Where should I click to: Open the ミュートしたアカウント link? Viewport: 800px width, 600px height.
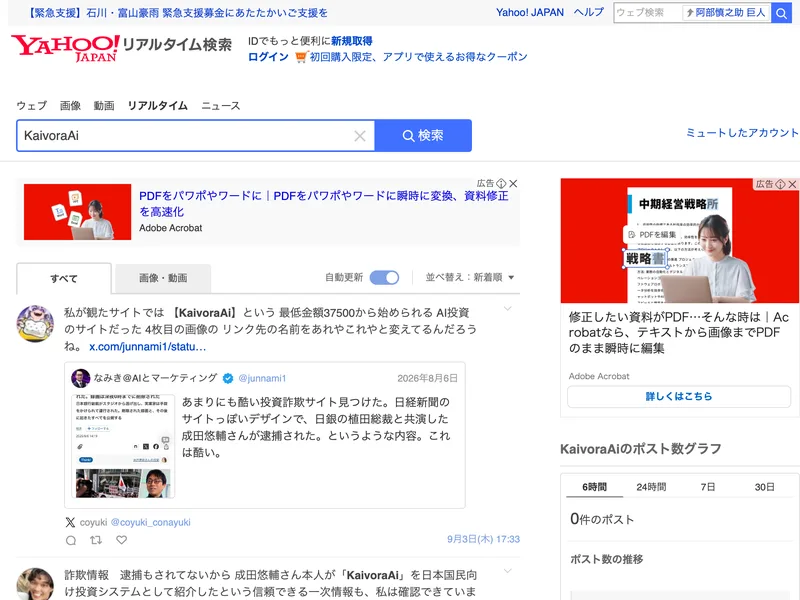(x=742, y=133)
